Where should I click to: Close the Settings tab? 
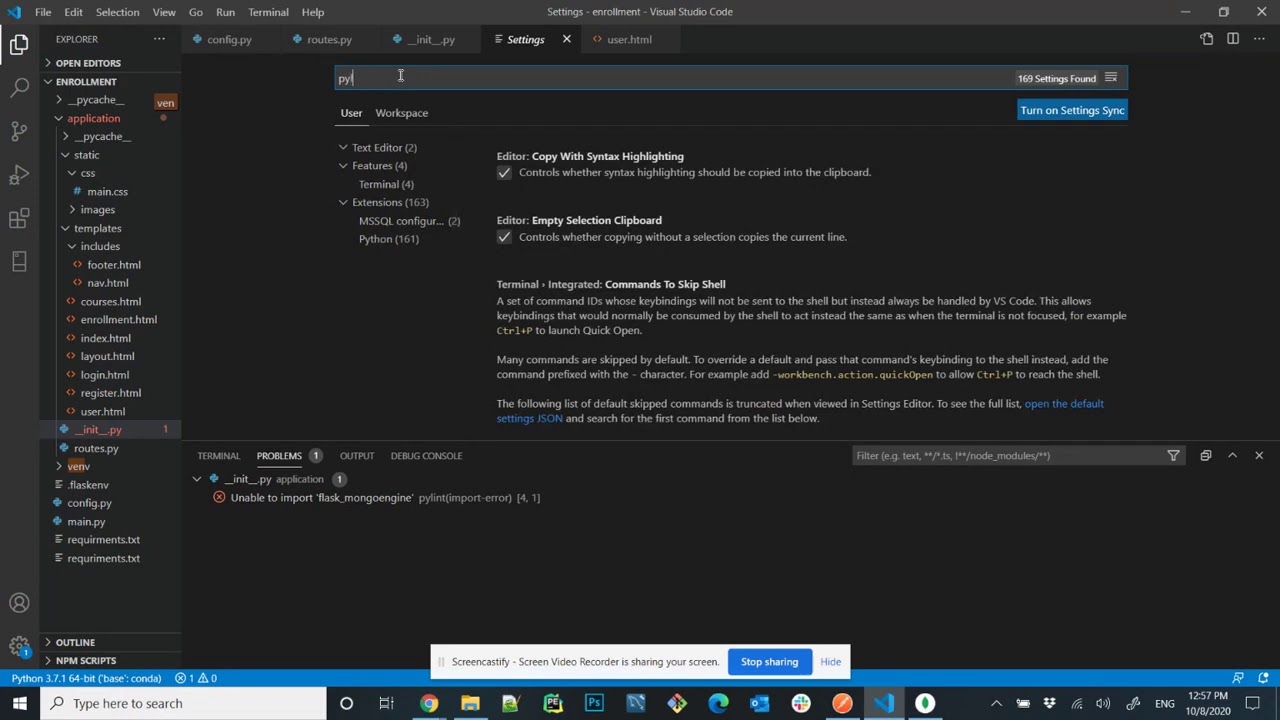pyautogui.click(x=566, y=39)
